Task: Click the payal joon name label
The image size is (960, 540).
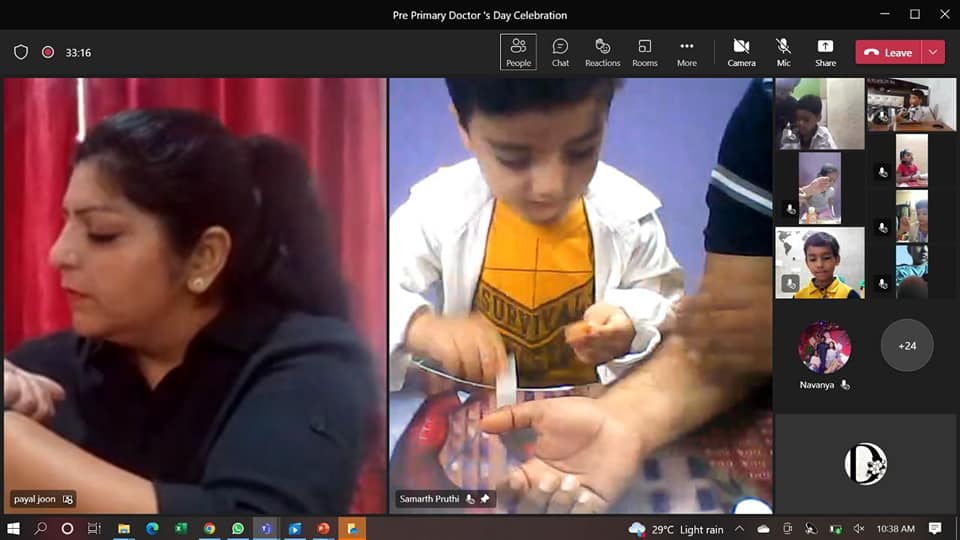Action: point(35,500)
